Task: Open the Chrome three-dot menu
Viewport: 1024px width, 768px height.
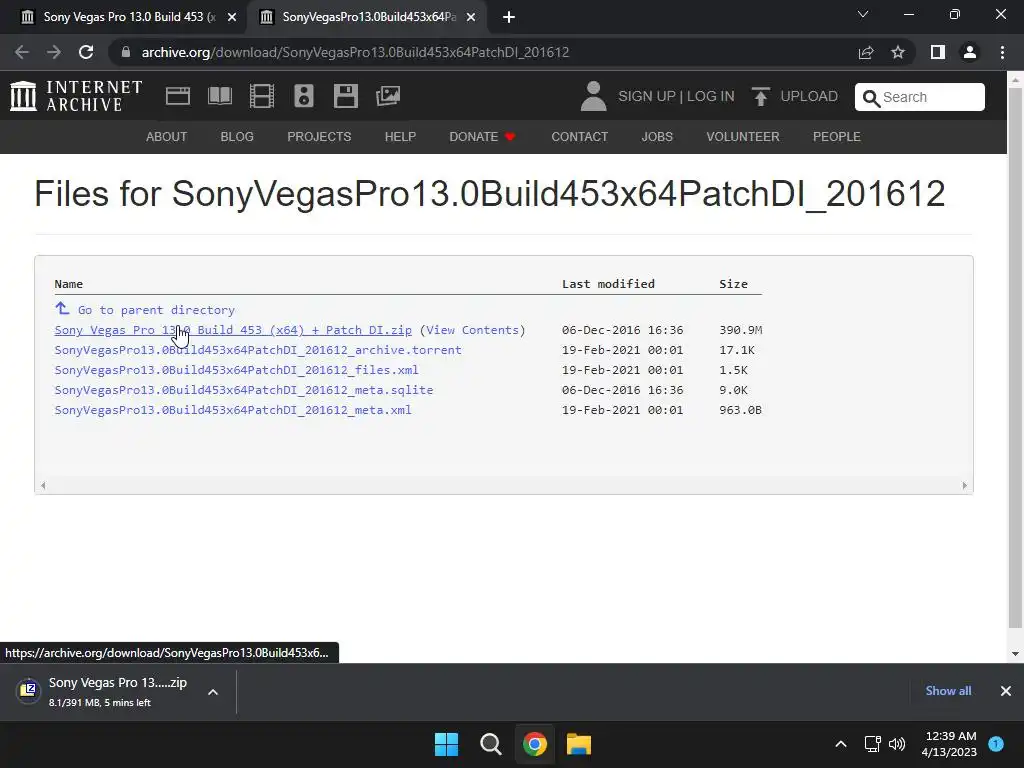Action: [x=1002, y=52]
